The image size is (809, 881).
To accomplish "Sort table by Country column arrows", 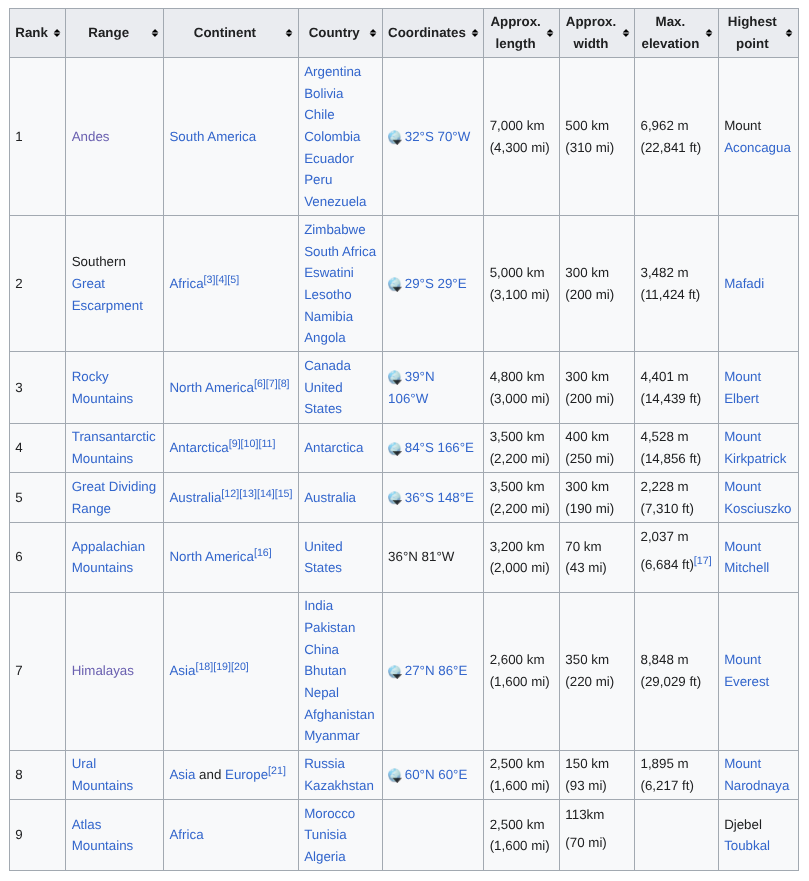I will (372, 33).
